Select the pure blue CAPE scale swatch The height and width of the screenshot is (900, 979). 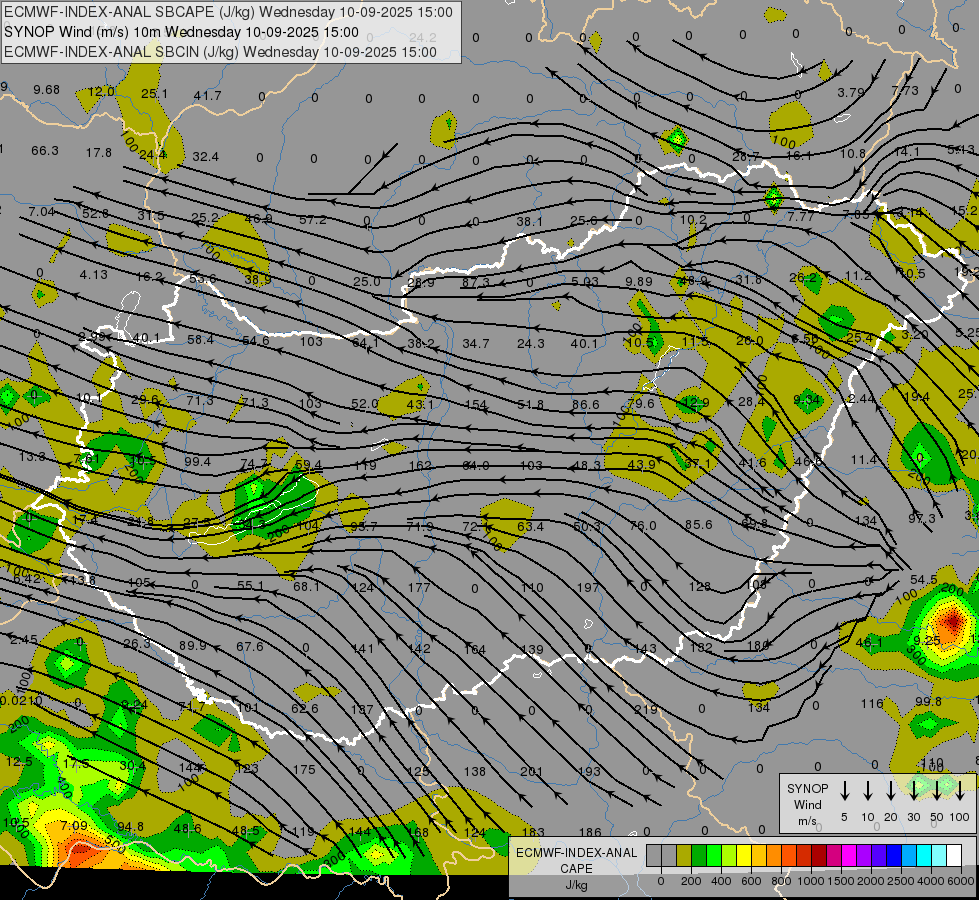[x=893, y=856]
